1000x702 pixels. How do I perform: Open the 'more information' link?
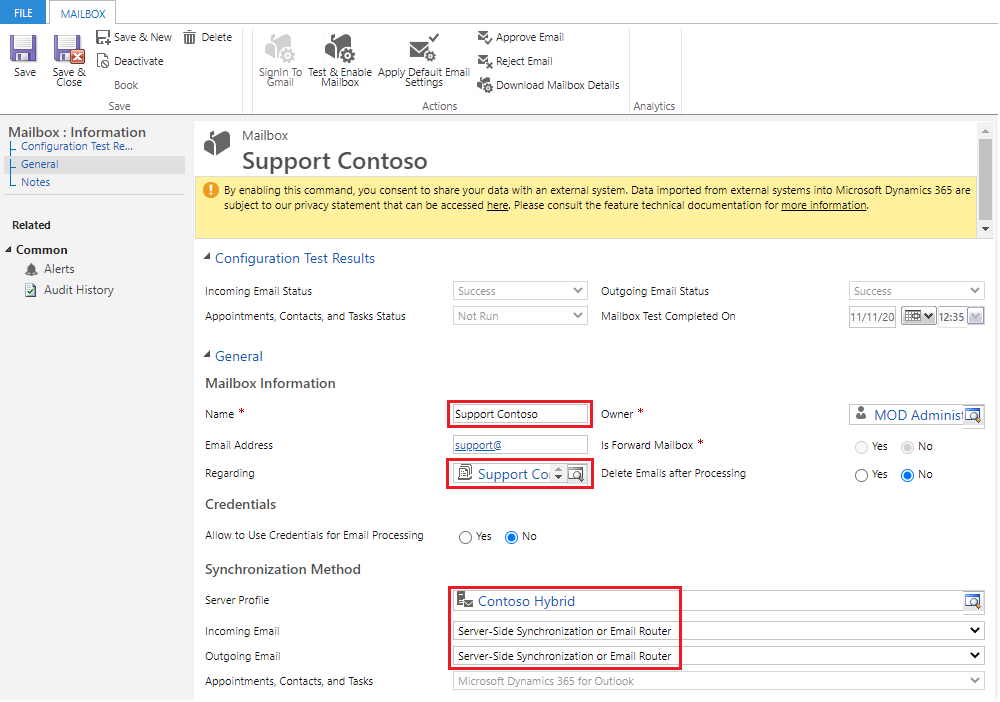[823, 206]
